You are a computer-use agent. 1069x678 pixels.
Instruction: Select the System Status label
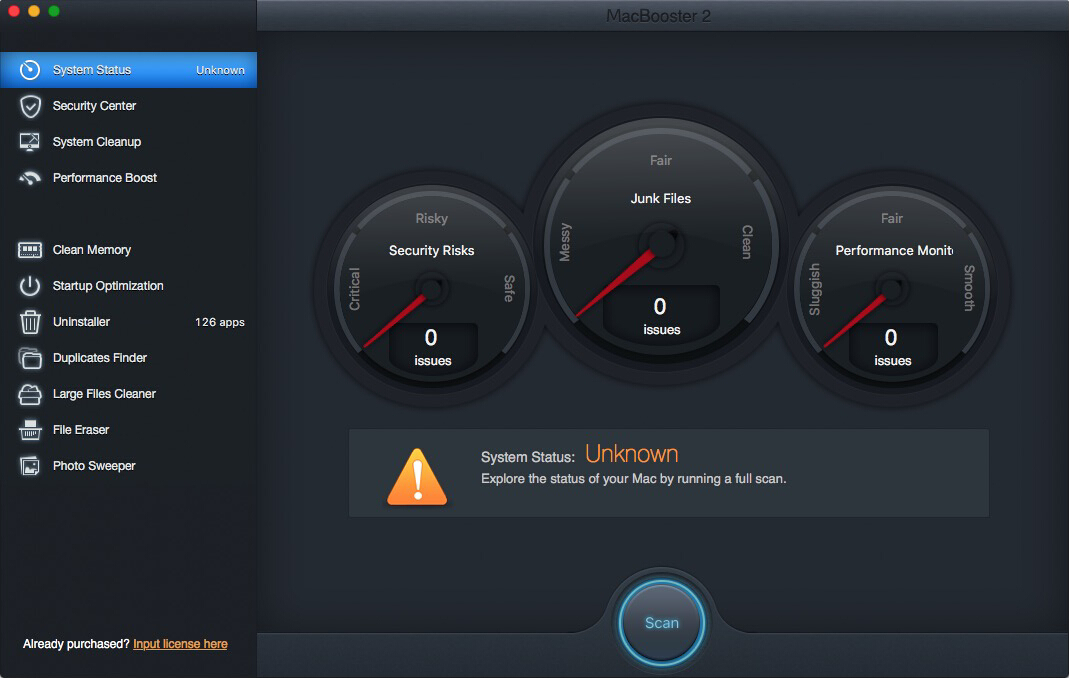coord(91,70)
